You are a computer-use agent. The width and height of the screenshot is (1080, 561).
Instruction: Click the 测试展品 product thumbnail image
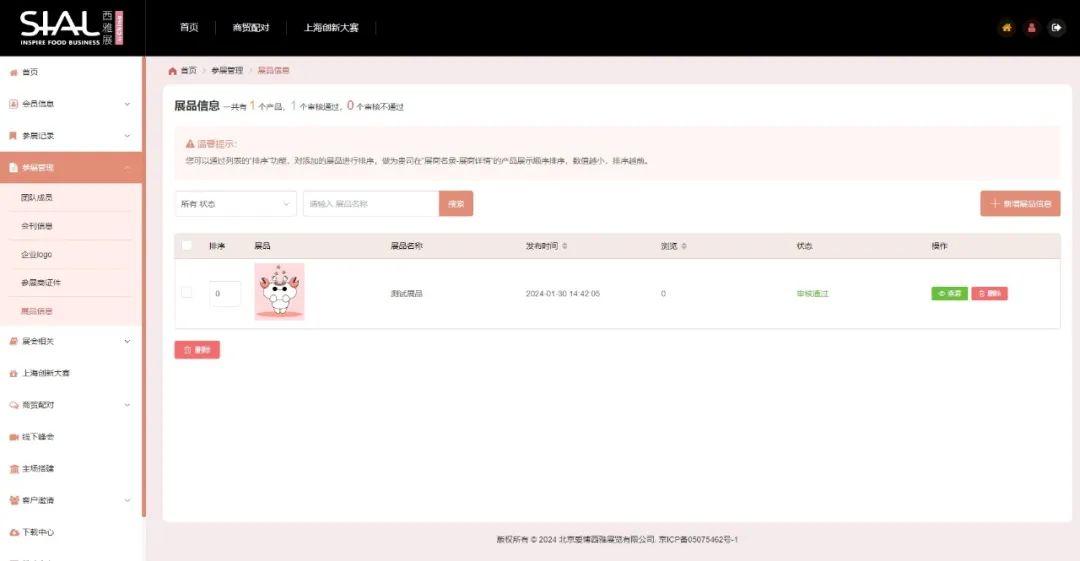coord(279,292)
